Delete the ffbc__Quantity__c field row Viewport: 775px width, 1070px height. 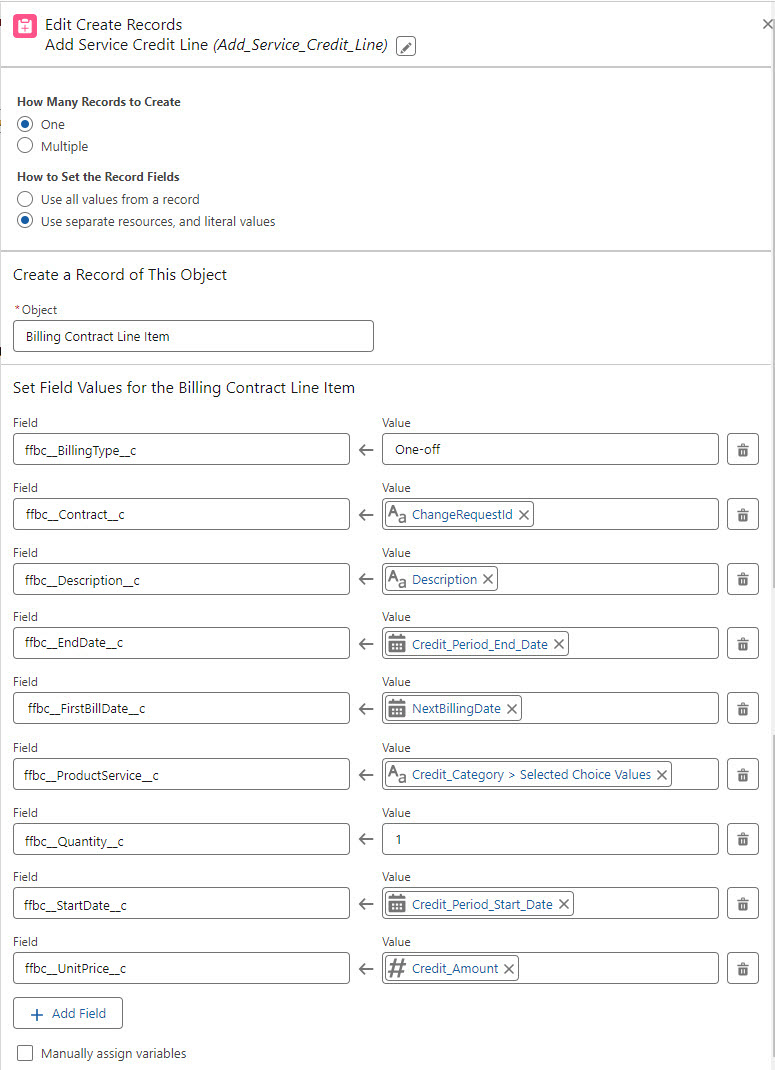[742, 840]
